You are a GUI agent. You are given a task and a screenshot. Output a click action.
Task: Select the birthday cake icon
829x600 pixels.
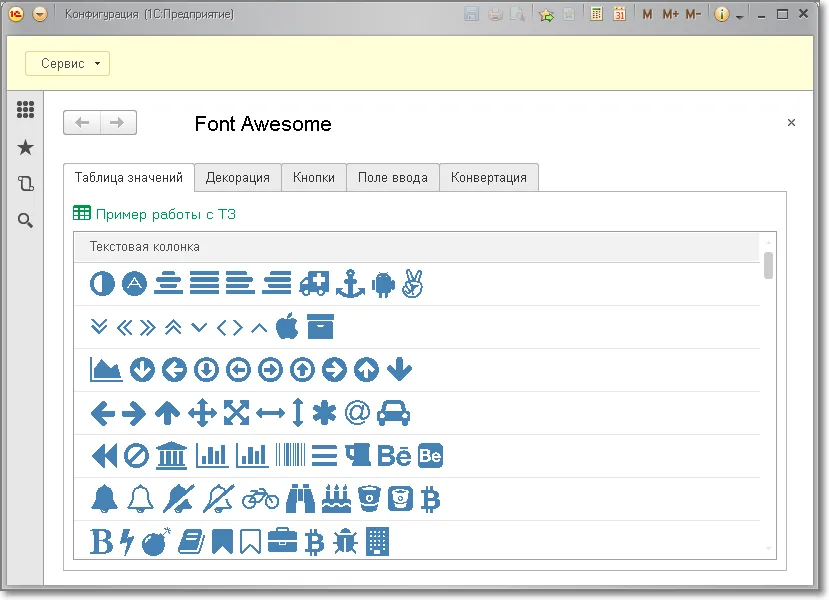point(336,499)
